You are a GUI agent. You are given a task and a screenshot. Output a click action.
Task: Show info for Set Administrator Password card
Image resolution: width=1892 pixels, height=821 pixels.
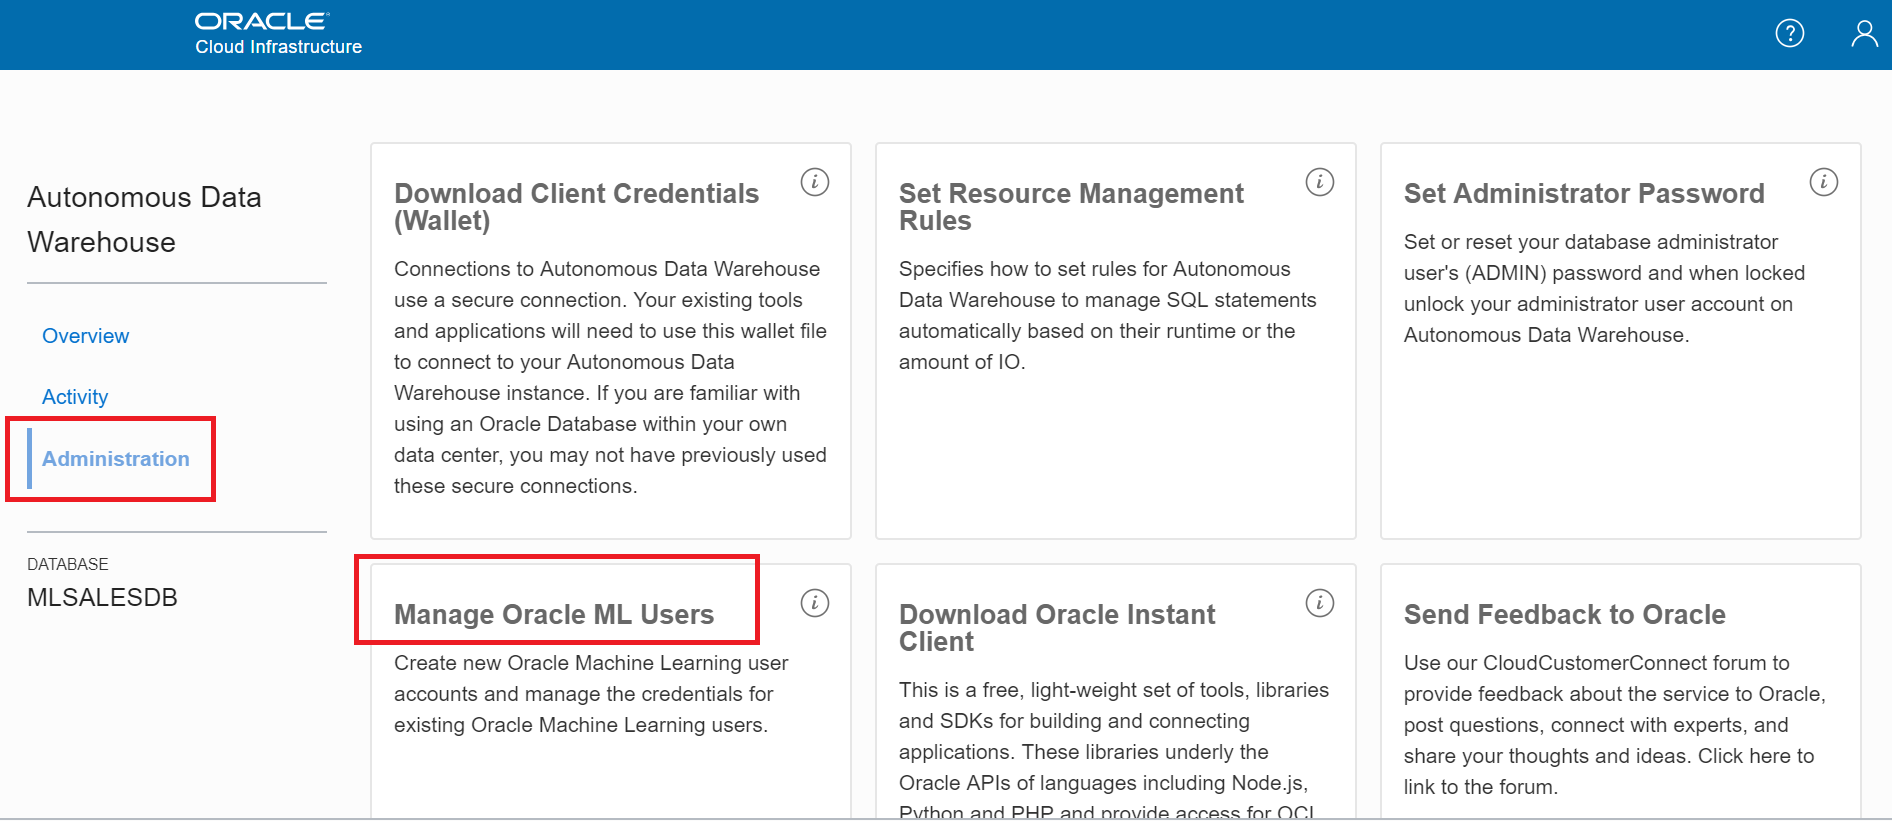coord(1824,182)
